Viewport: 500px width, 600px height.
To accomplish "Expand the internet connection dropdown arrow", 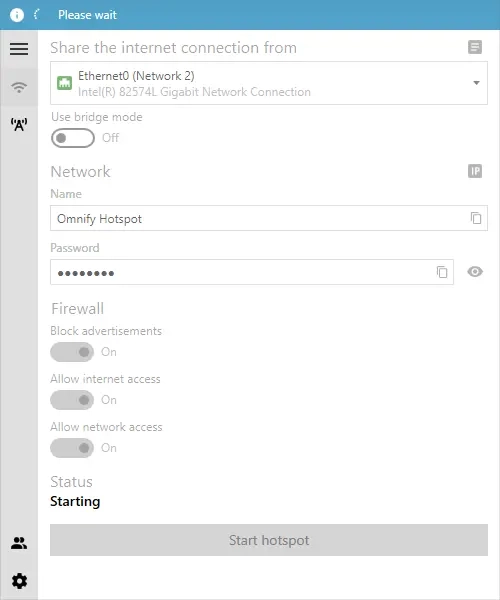I will 476,83.
